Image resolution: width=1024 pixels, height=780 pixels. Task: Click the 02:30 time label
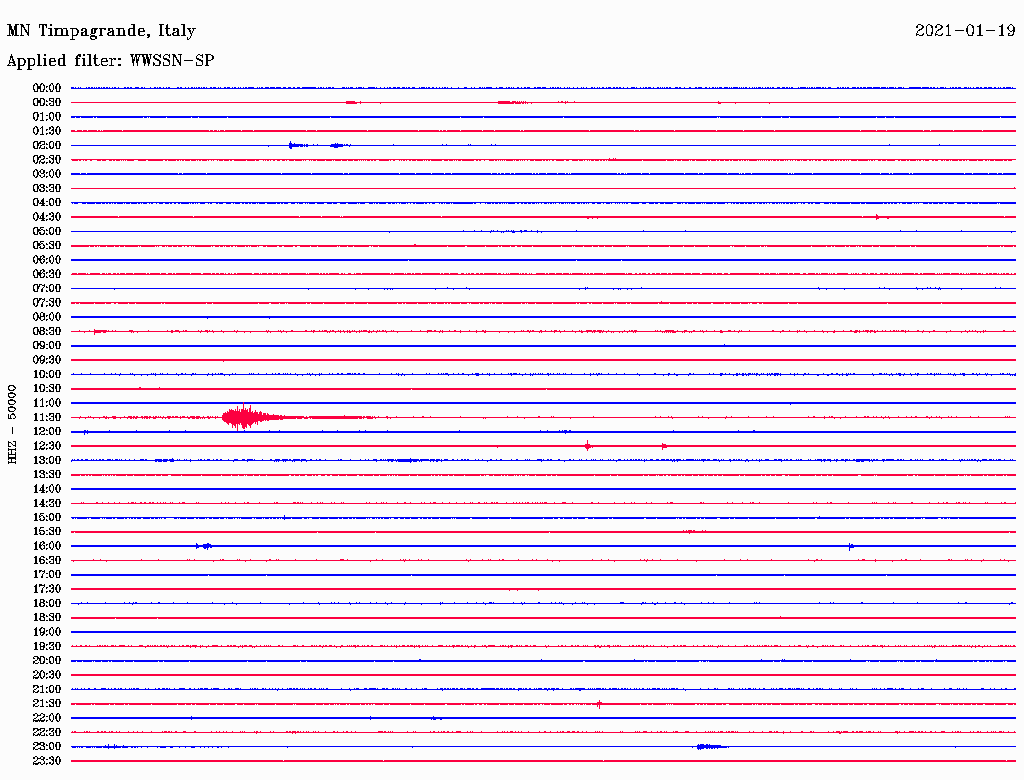[x=47, y=159]
